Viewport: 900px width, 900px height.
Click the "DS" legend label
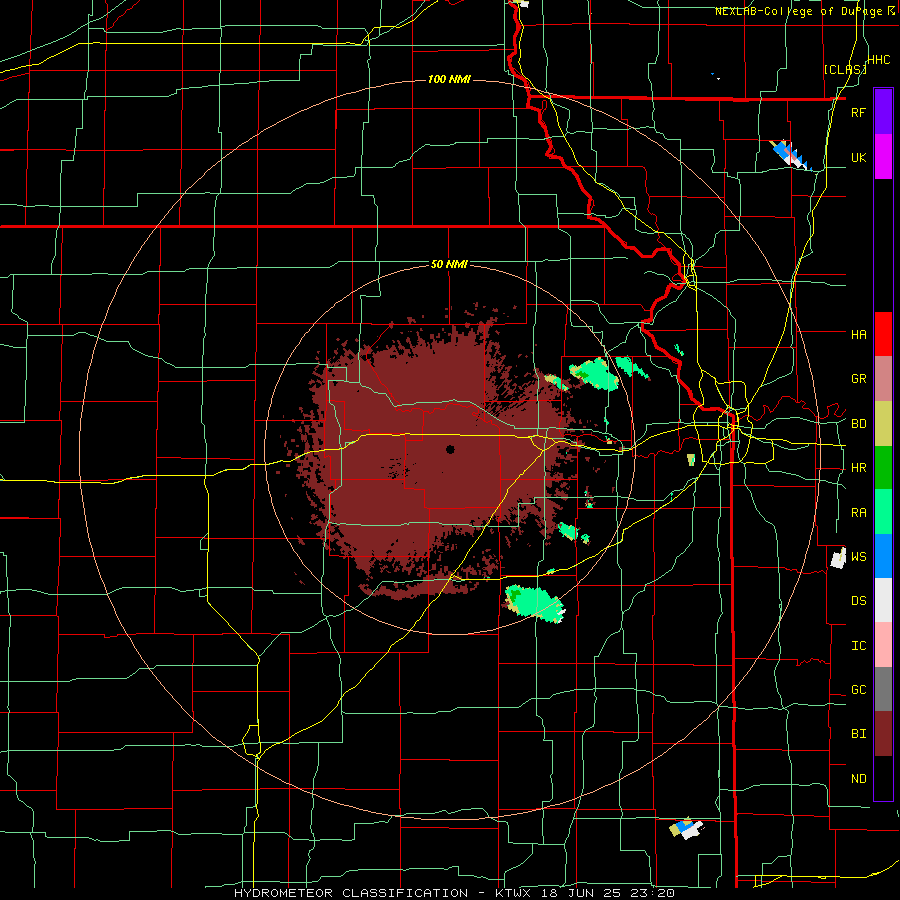pos(858,600)
